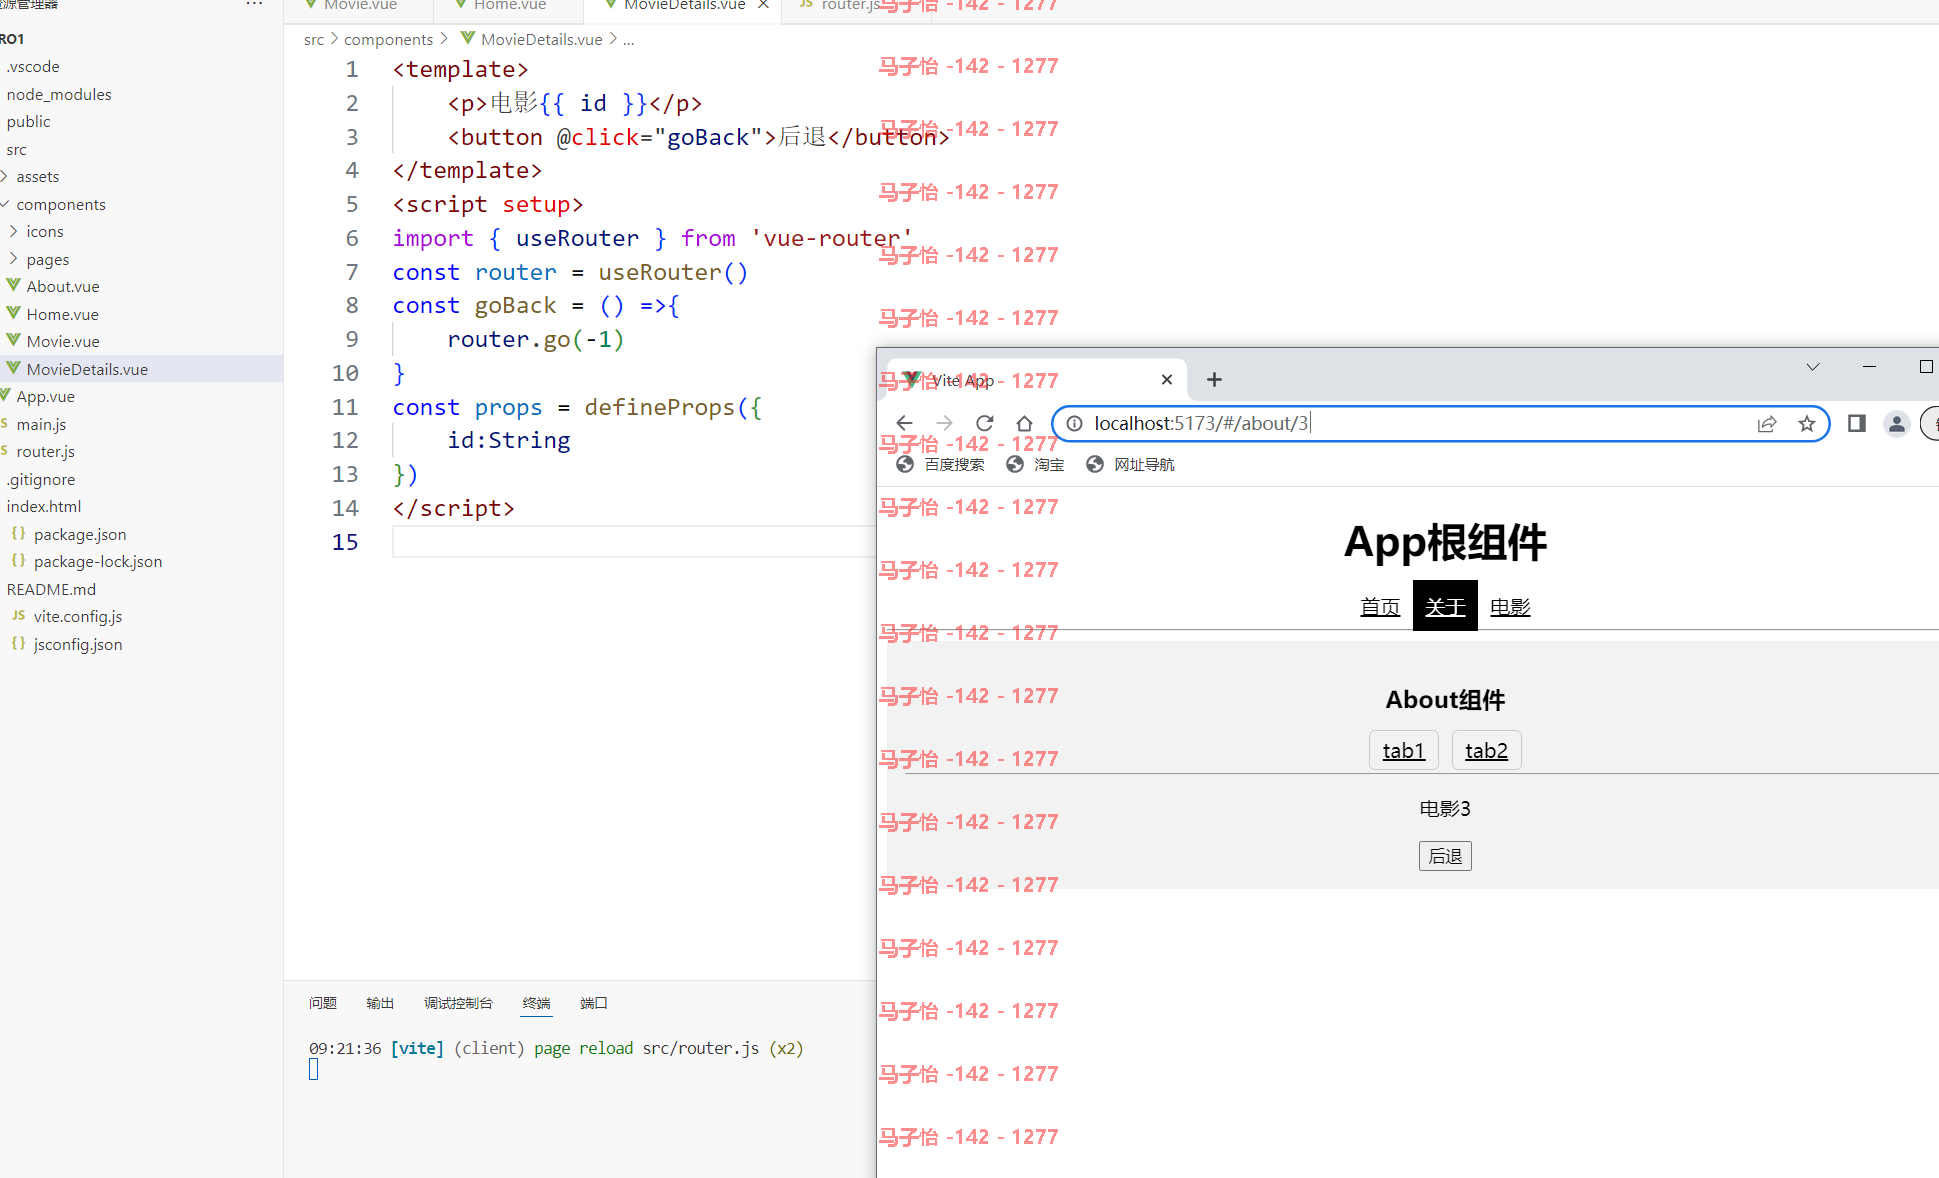The width and height of the screenshot is (1939, 1178).
Task: Reload the page with refresh icon
Action: click(x=985, y=423)
